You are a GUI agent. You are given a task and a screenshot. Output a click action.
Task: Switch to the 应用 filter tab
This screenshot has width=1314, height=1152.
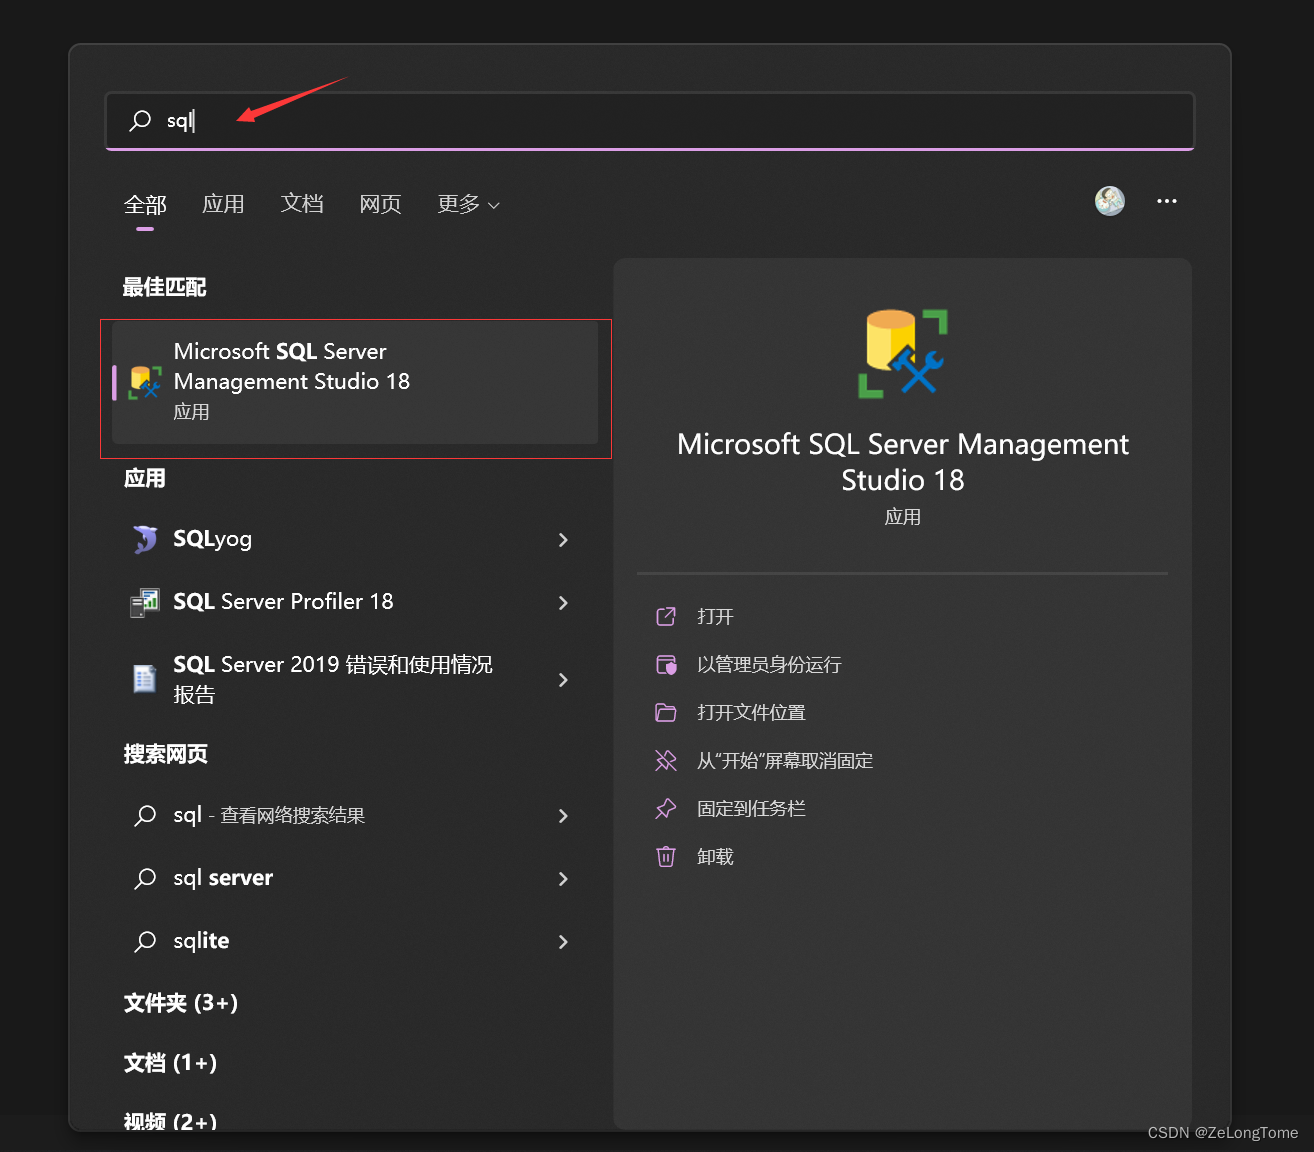click(x=223, y=204)
